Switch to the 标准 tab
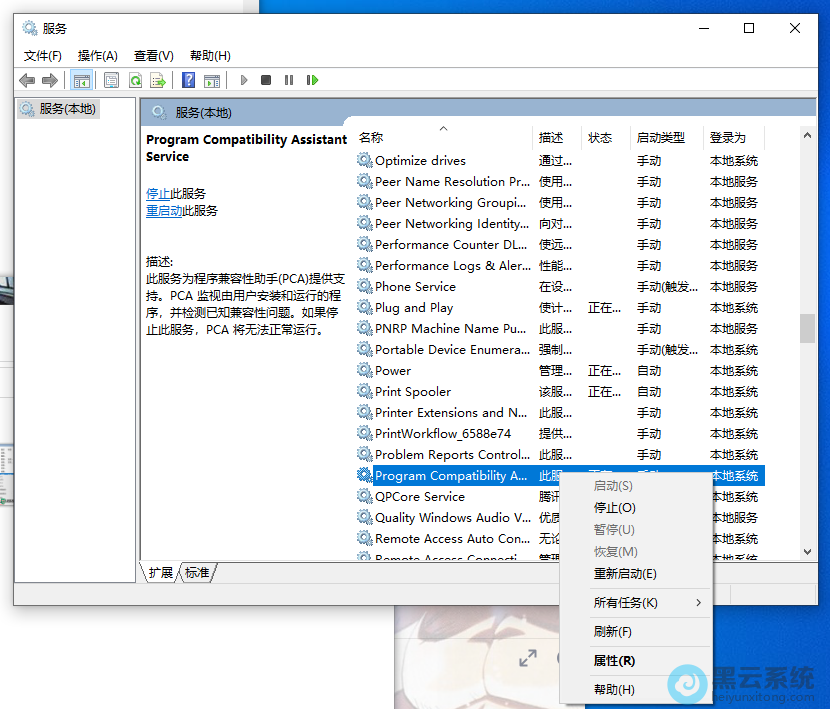Screen dimensions: 830x709 pyautogui.click(x=198, y=573)
